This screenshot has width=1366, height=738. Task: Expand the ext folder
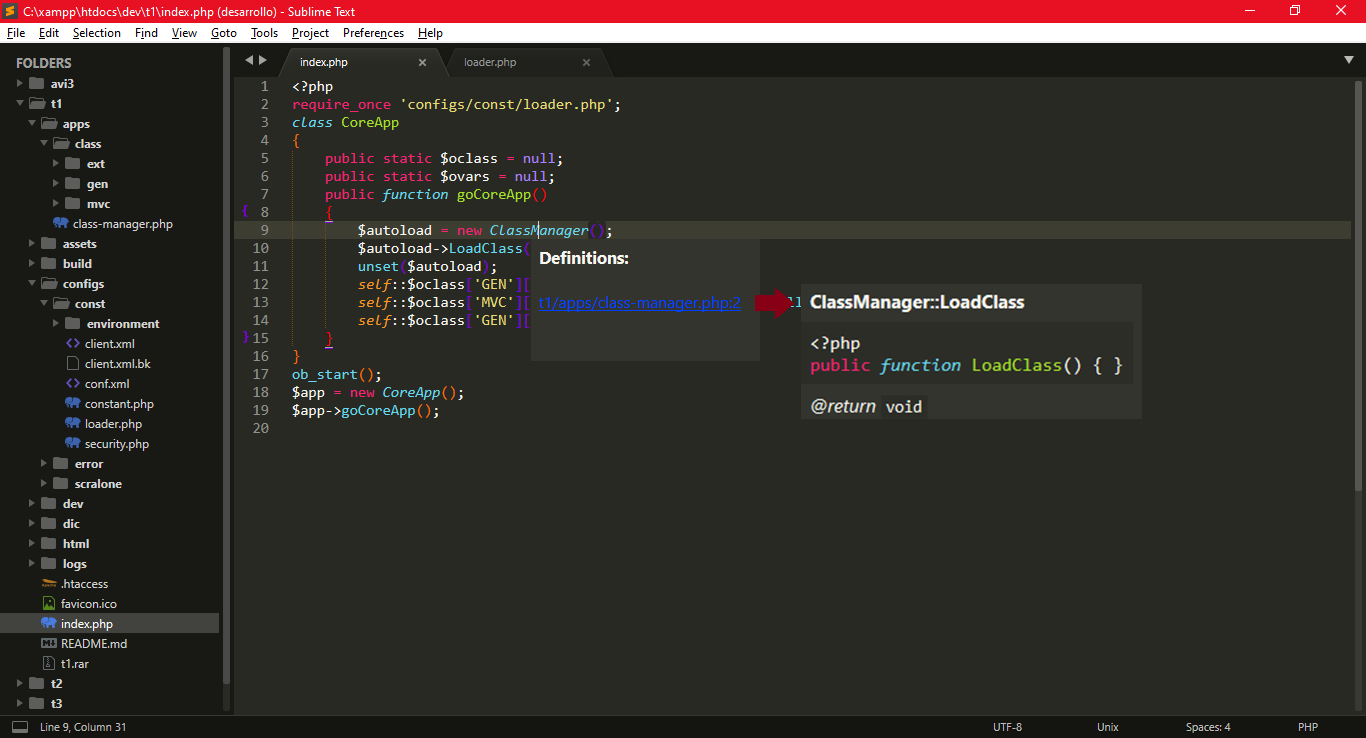click(56, 163)
